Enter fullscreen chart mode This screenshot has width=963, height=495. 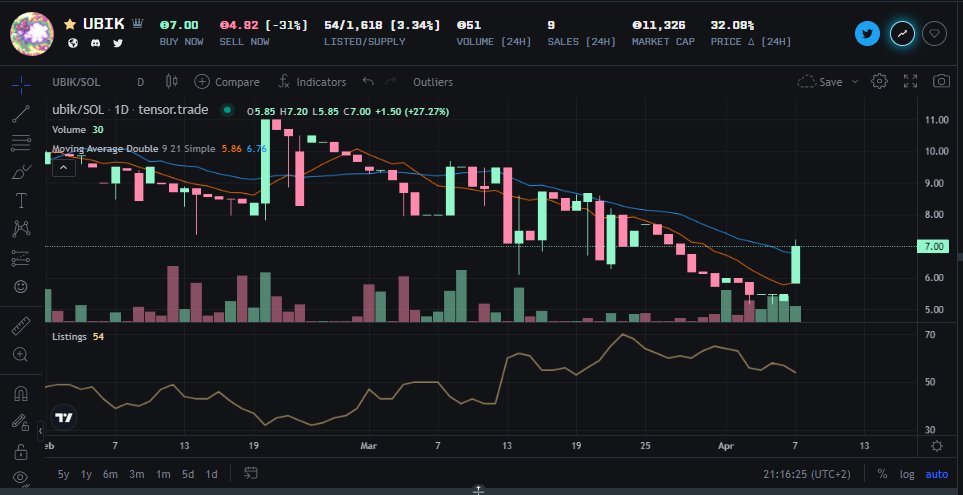[910, 81]
